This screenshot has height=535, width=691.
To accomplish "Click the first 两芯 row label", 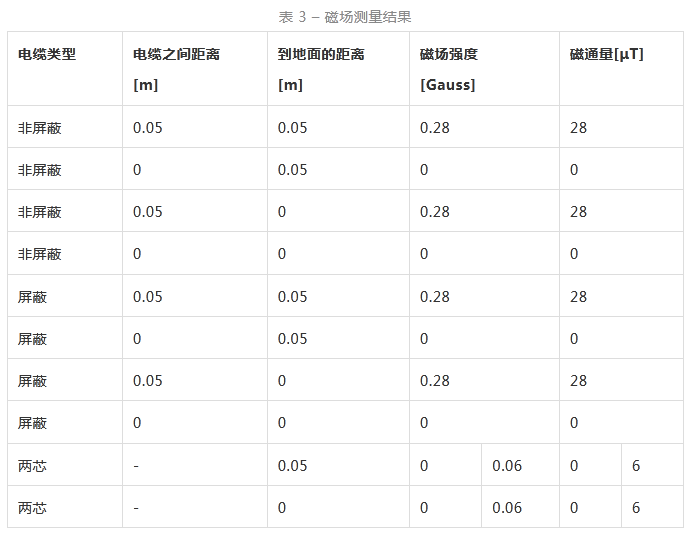I will coord(33,466).
